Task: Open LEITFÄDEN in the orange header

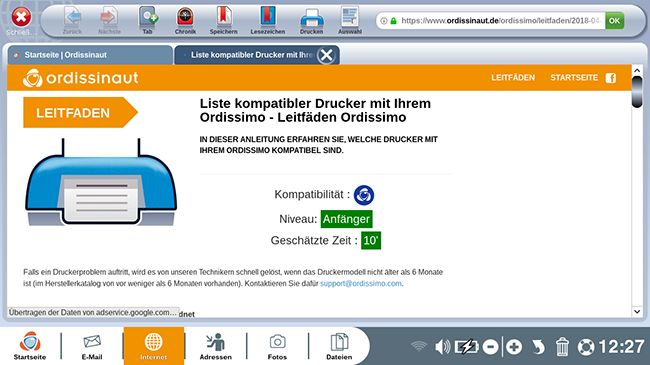Action: pos(513,78)
